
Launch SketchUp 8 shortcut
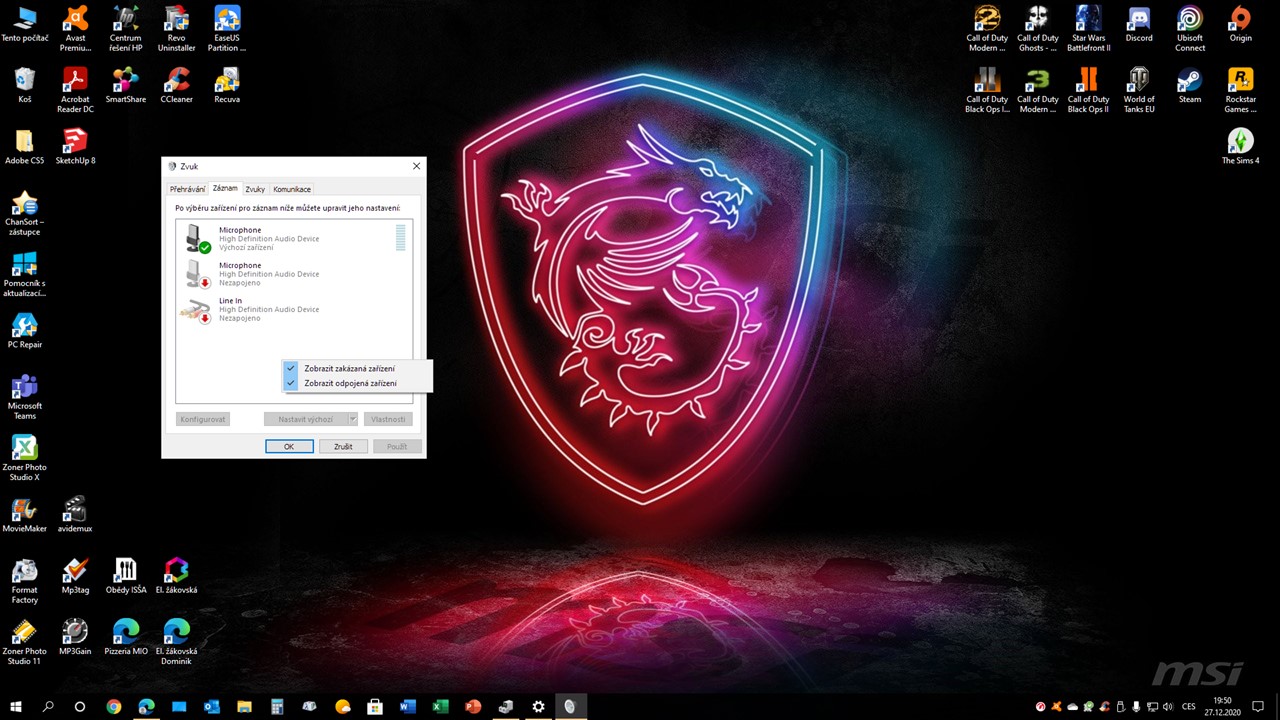[x=75, y=146]
